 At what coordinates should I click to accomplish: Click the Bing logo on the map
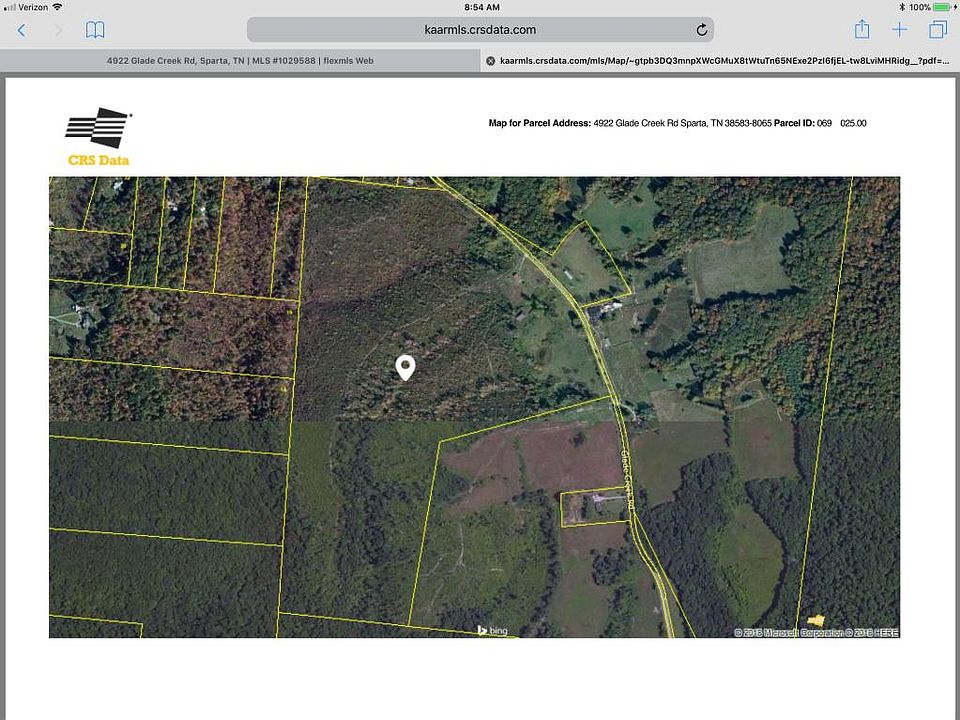click(492, 630)
